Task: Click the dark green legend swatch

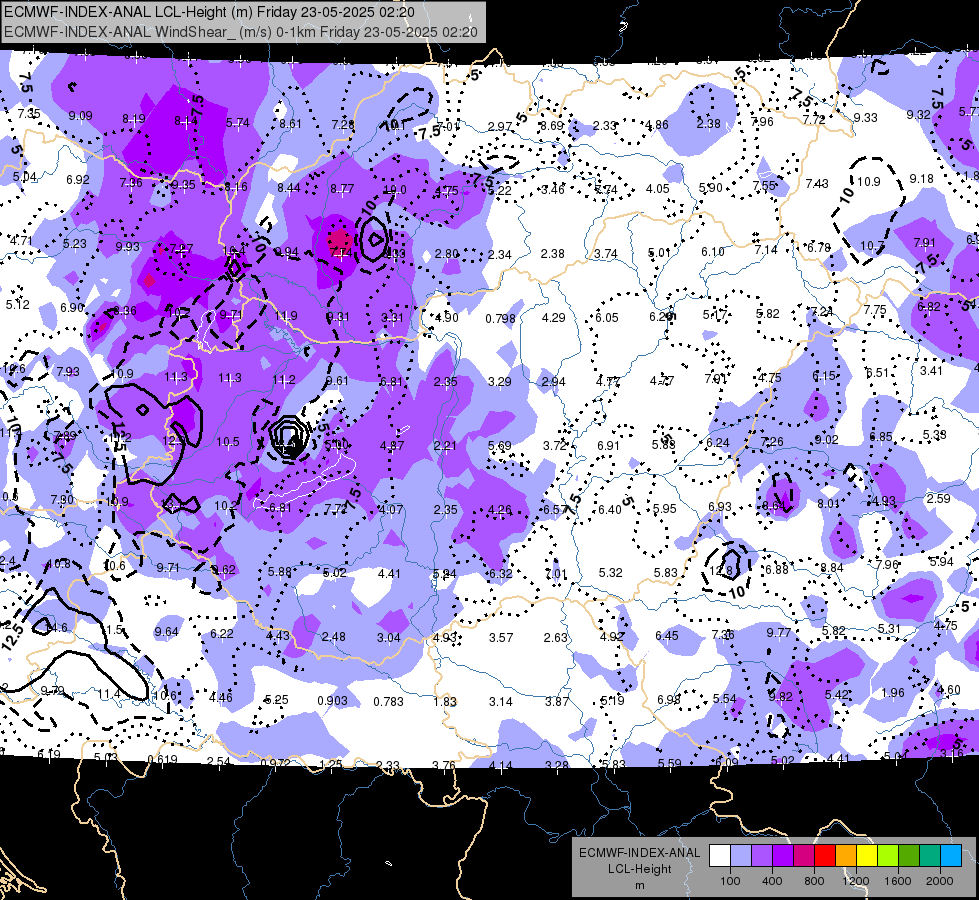Action: coord(909,856)
